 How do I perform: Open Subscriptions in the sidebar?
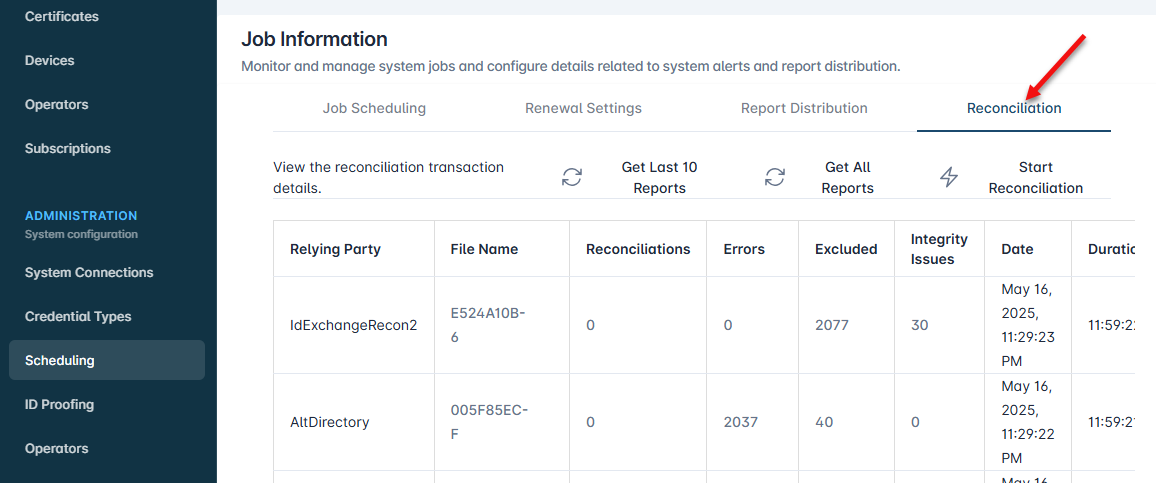[68, 148]
